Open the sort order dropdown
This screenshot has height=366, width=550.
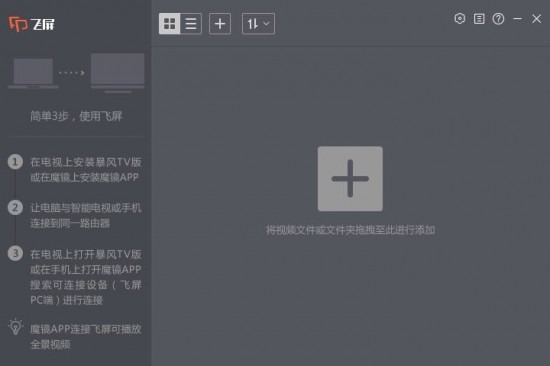(258, 24)
